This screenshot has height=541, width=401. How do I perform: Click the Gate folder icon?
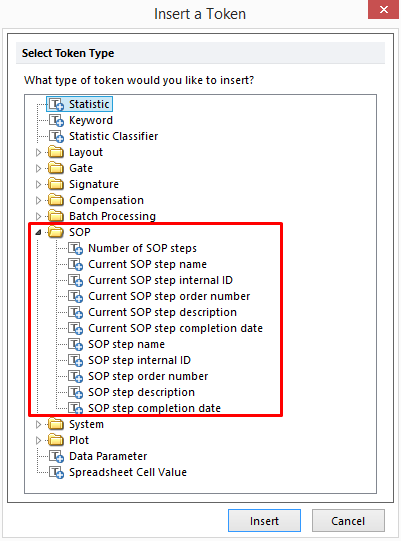click(56, 168)
